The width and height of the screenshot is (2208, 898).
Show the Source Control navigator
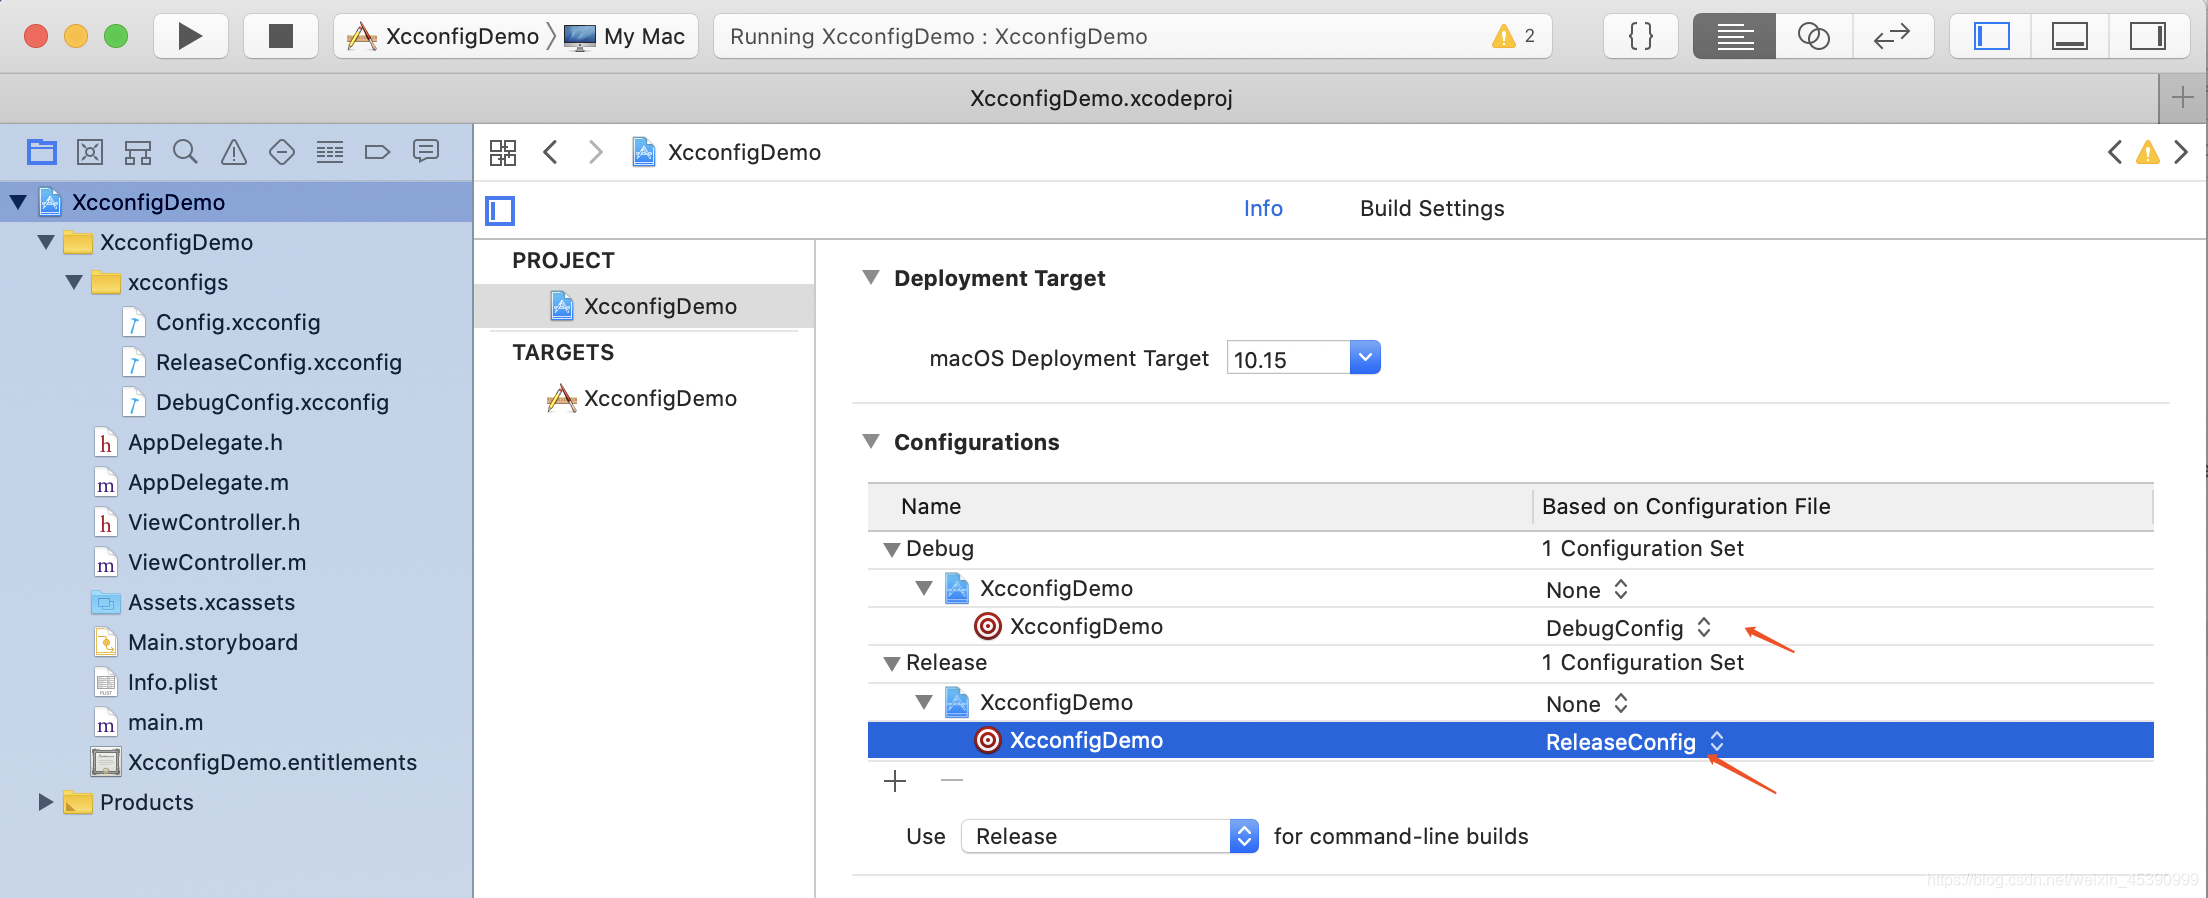[x=90, y=152]
